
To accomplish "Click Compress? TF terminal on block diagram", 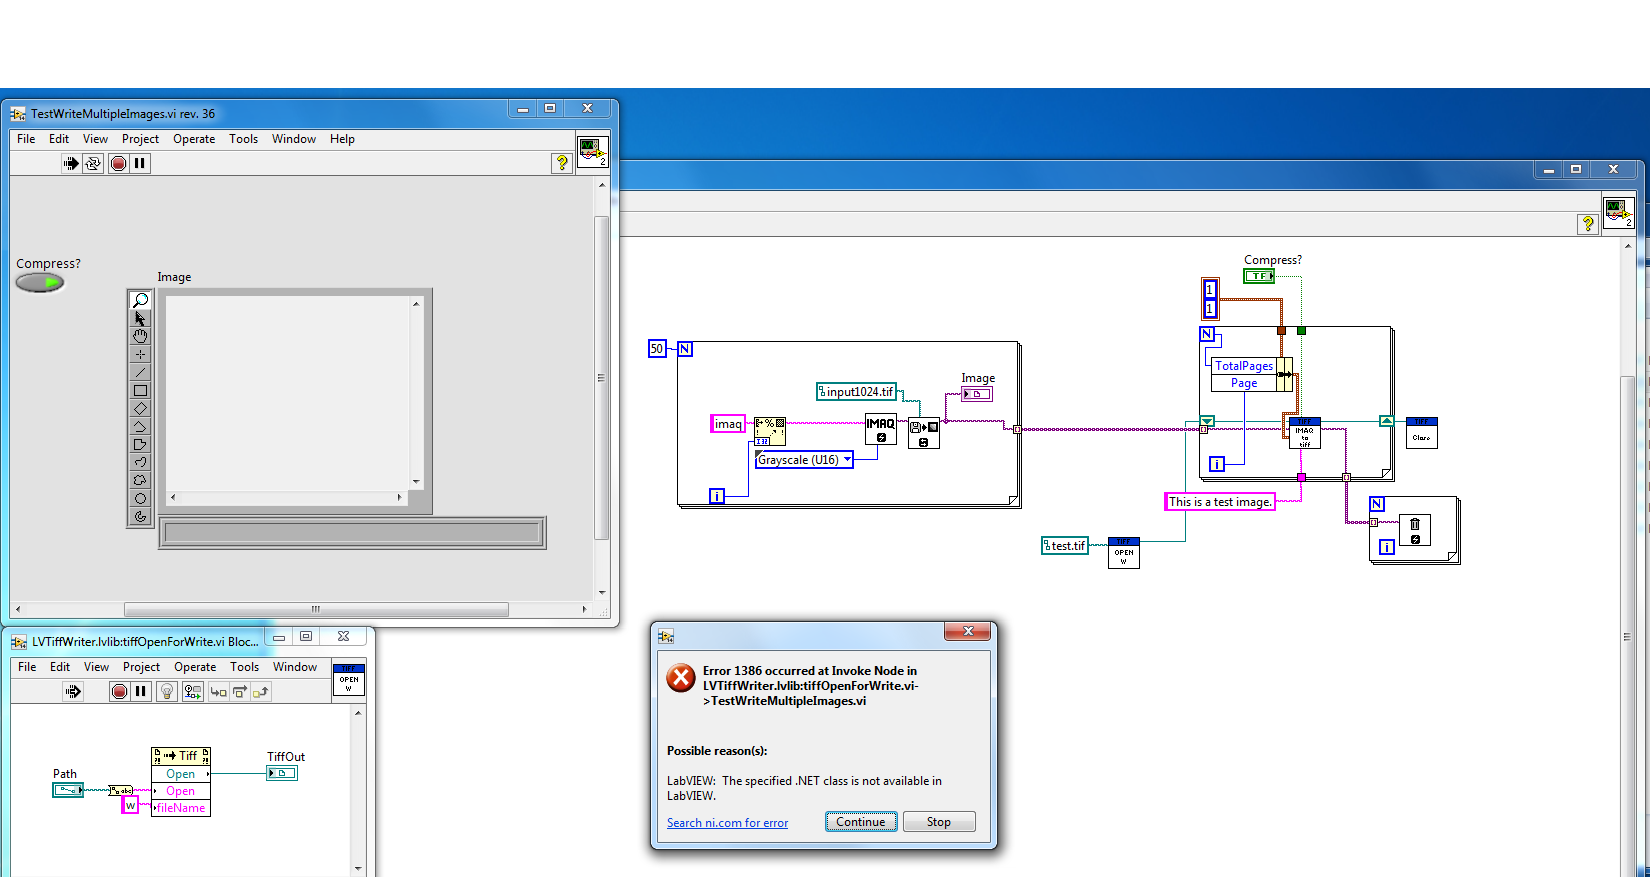I will (1259, 276).
